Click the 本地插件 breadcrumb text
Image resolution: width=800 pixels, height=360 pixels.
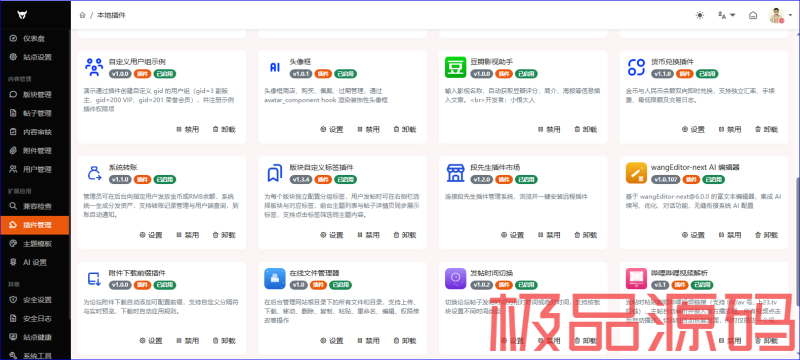111,15
